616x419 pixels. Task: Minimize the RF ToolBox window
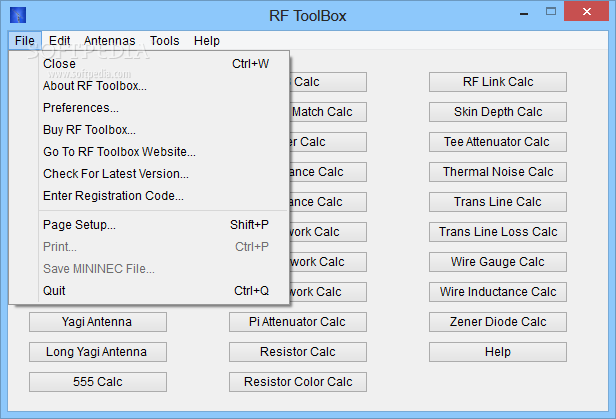click(524, 14)
